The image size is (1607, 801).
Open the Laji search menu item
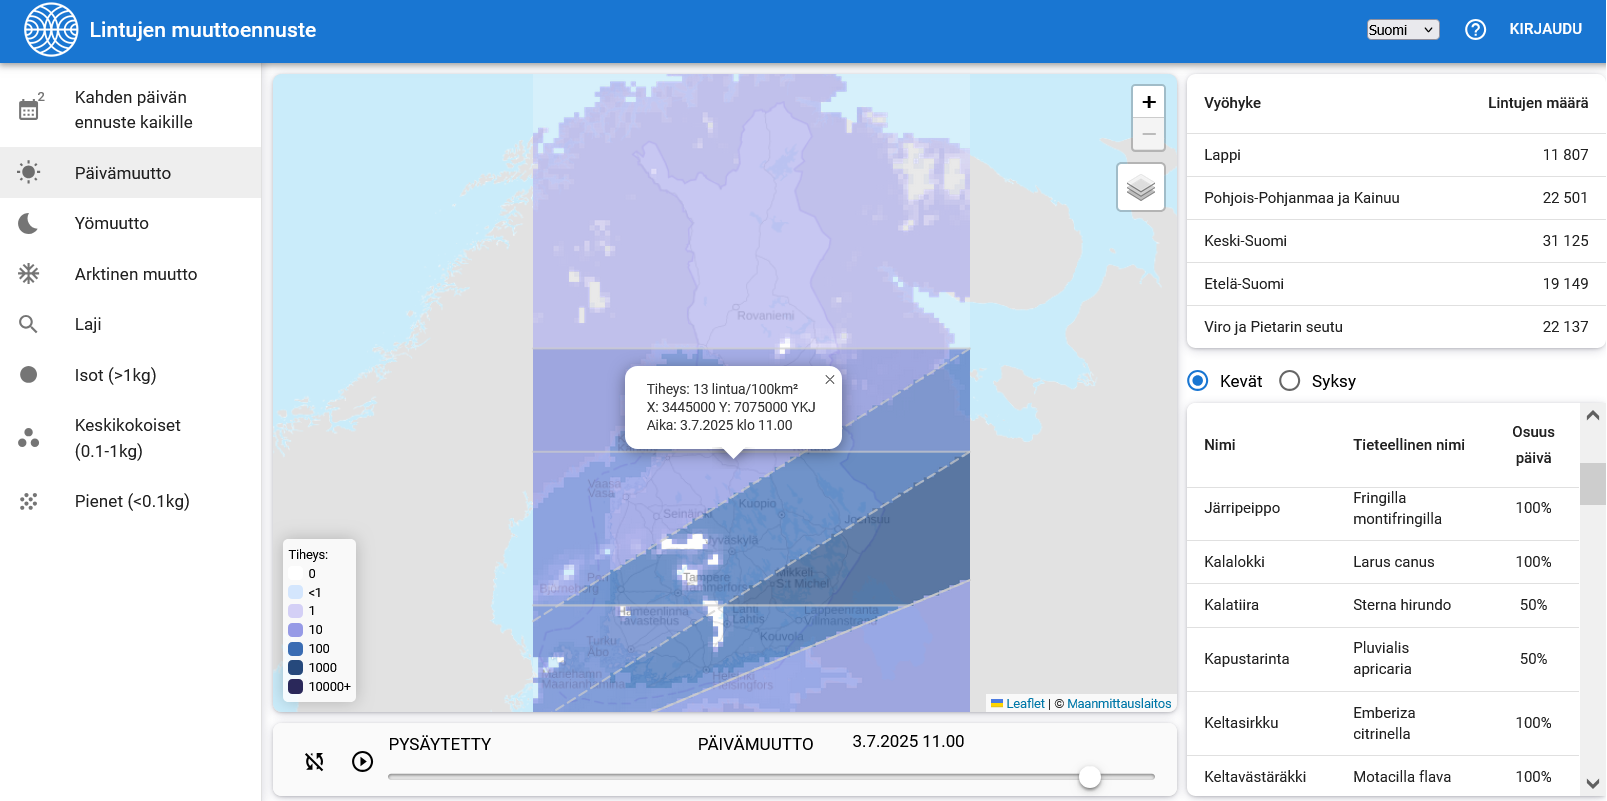click(x=88, y=324)
